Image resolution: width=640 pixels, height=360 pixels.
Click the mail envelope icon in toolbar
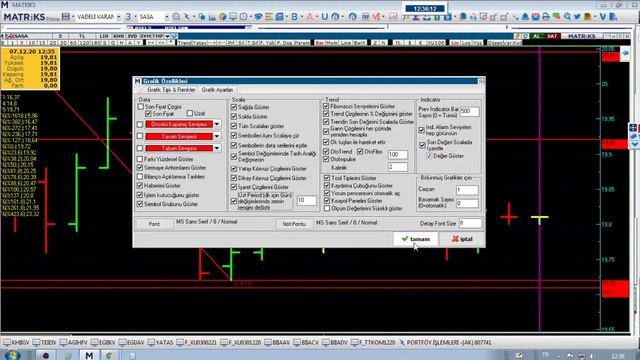[535, 17]
